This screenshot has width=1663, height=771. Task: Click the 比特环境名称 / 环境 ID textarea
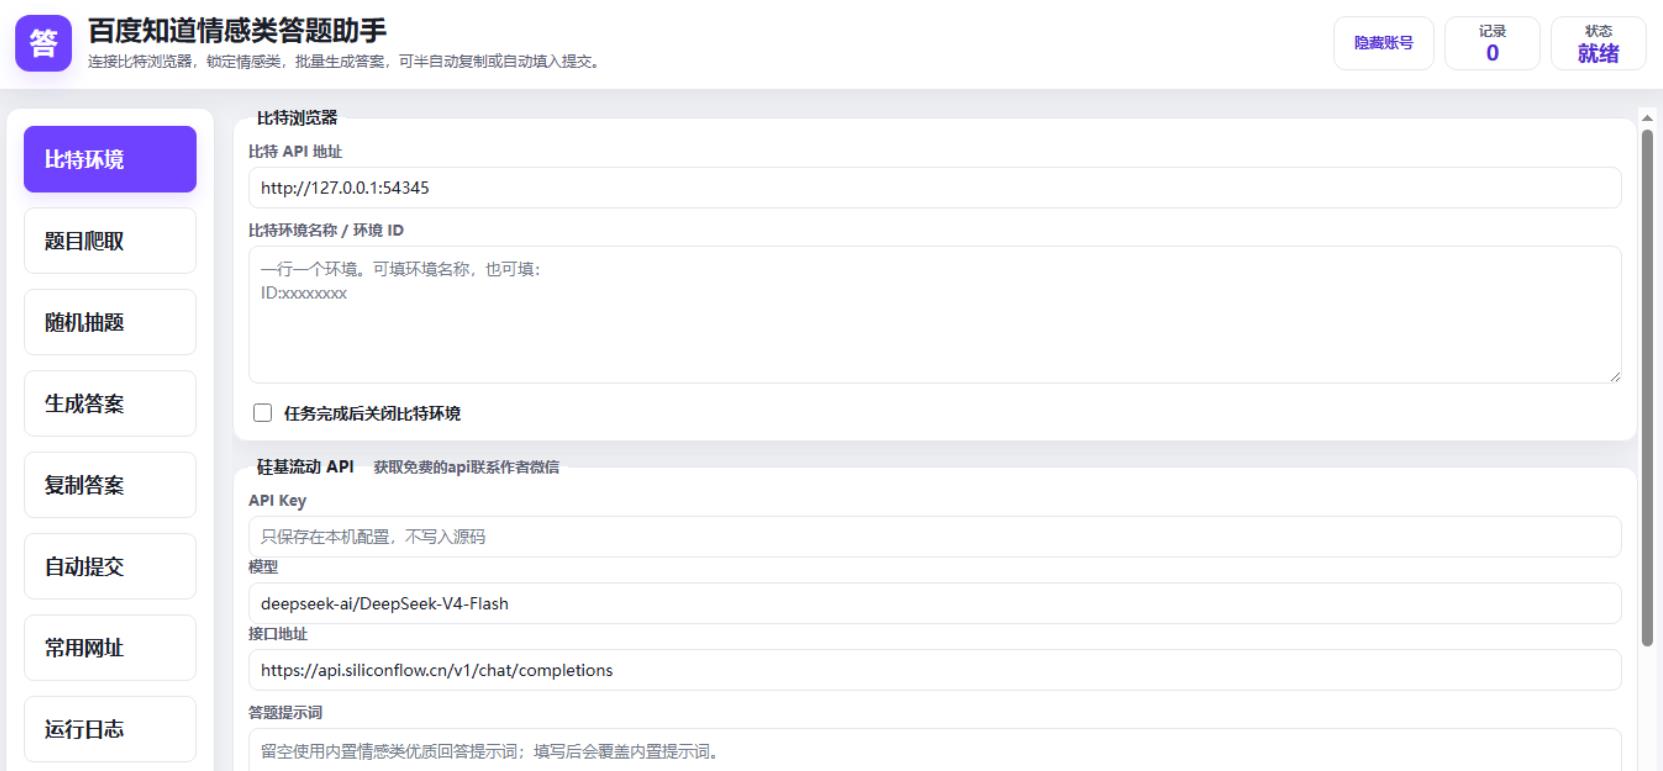(x=935, y=315)
